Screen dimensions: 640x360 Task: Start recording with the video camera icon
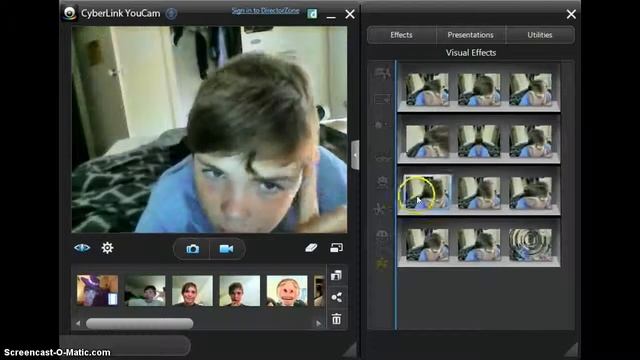[226, 249]
